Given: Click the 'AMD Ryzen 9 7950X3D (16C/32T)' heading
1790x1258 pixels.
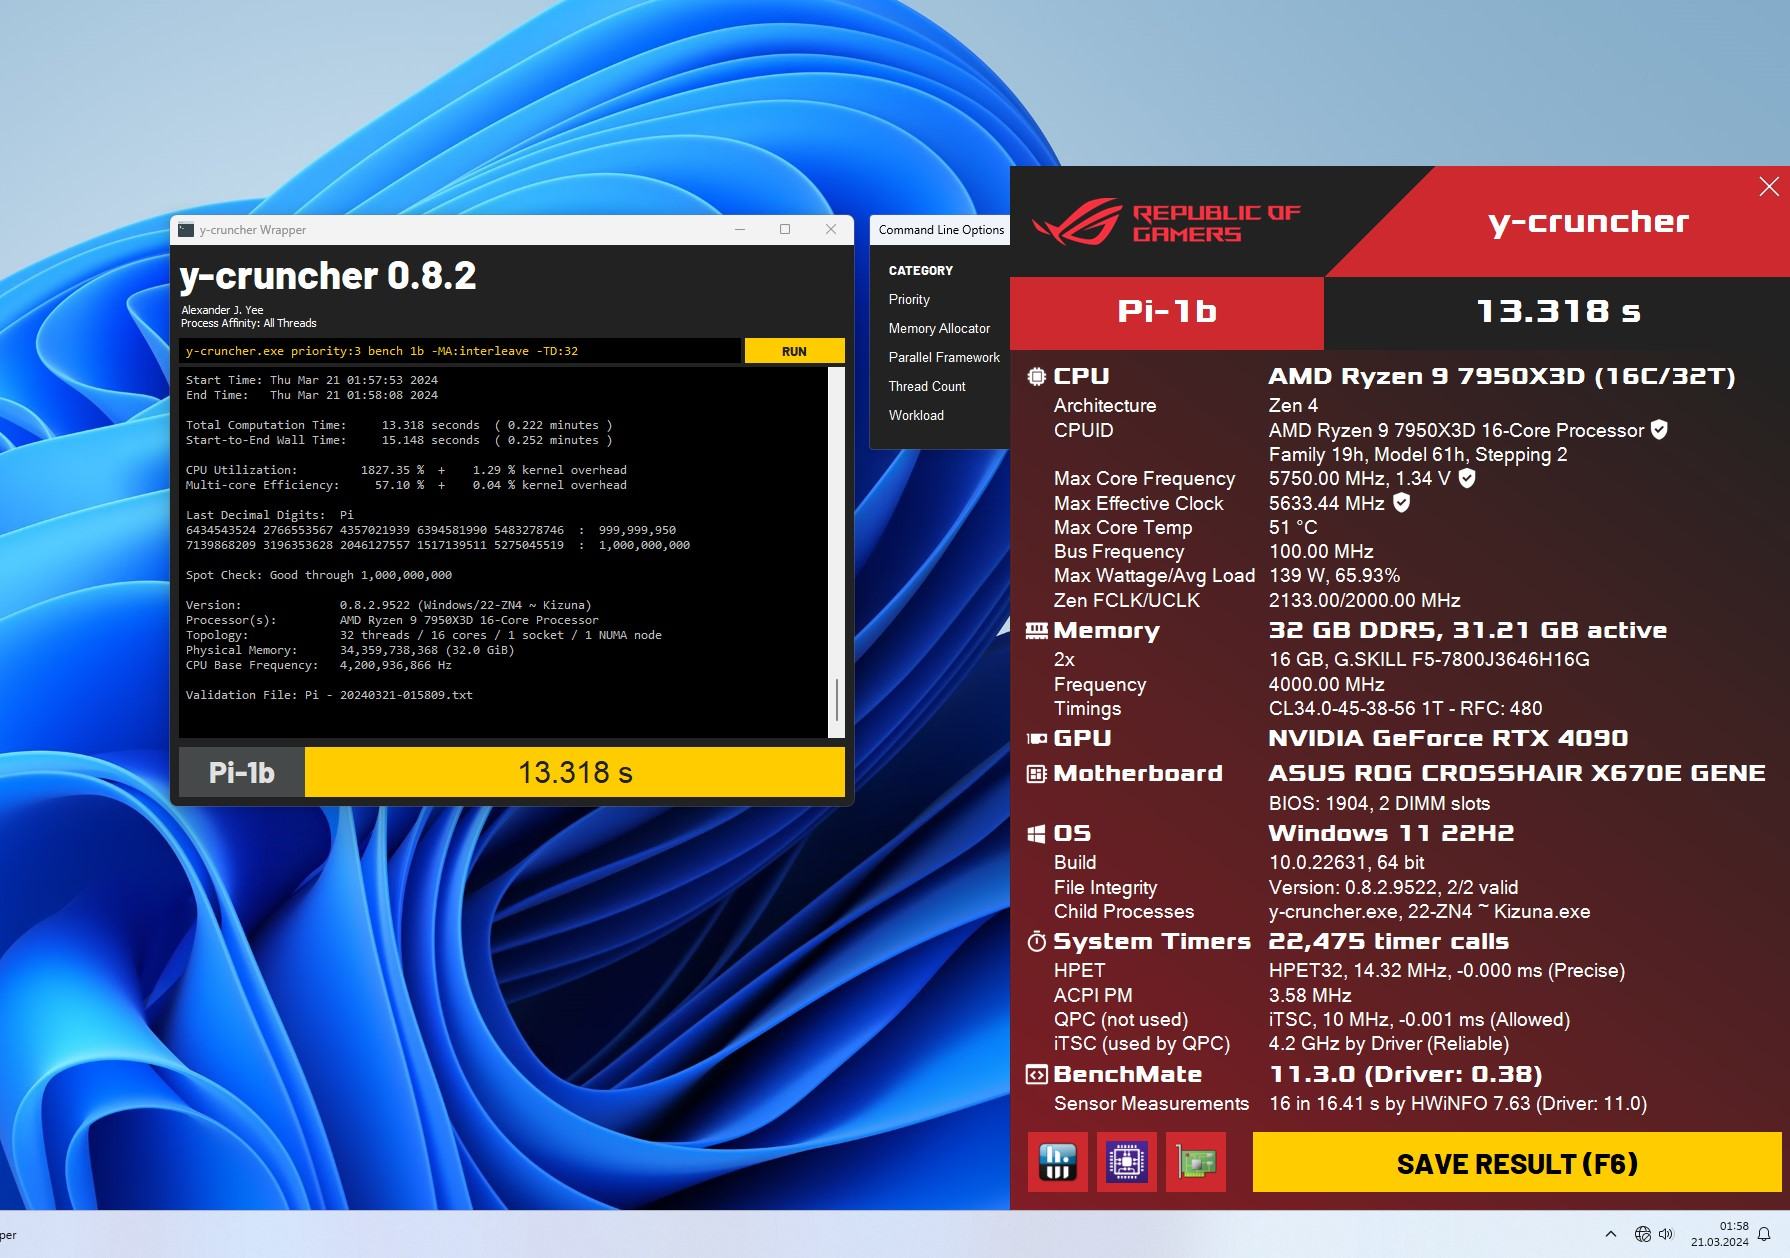Looking at the screenshot, I should pyautogui.click(x=1501, y=377).
